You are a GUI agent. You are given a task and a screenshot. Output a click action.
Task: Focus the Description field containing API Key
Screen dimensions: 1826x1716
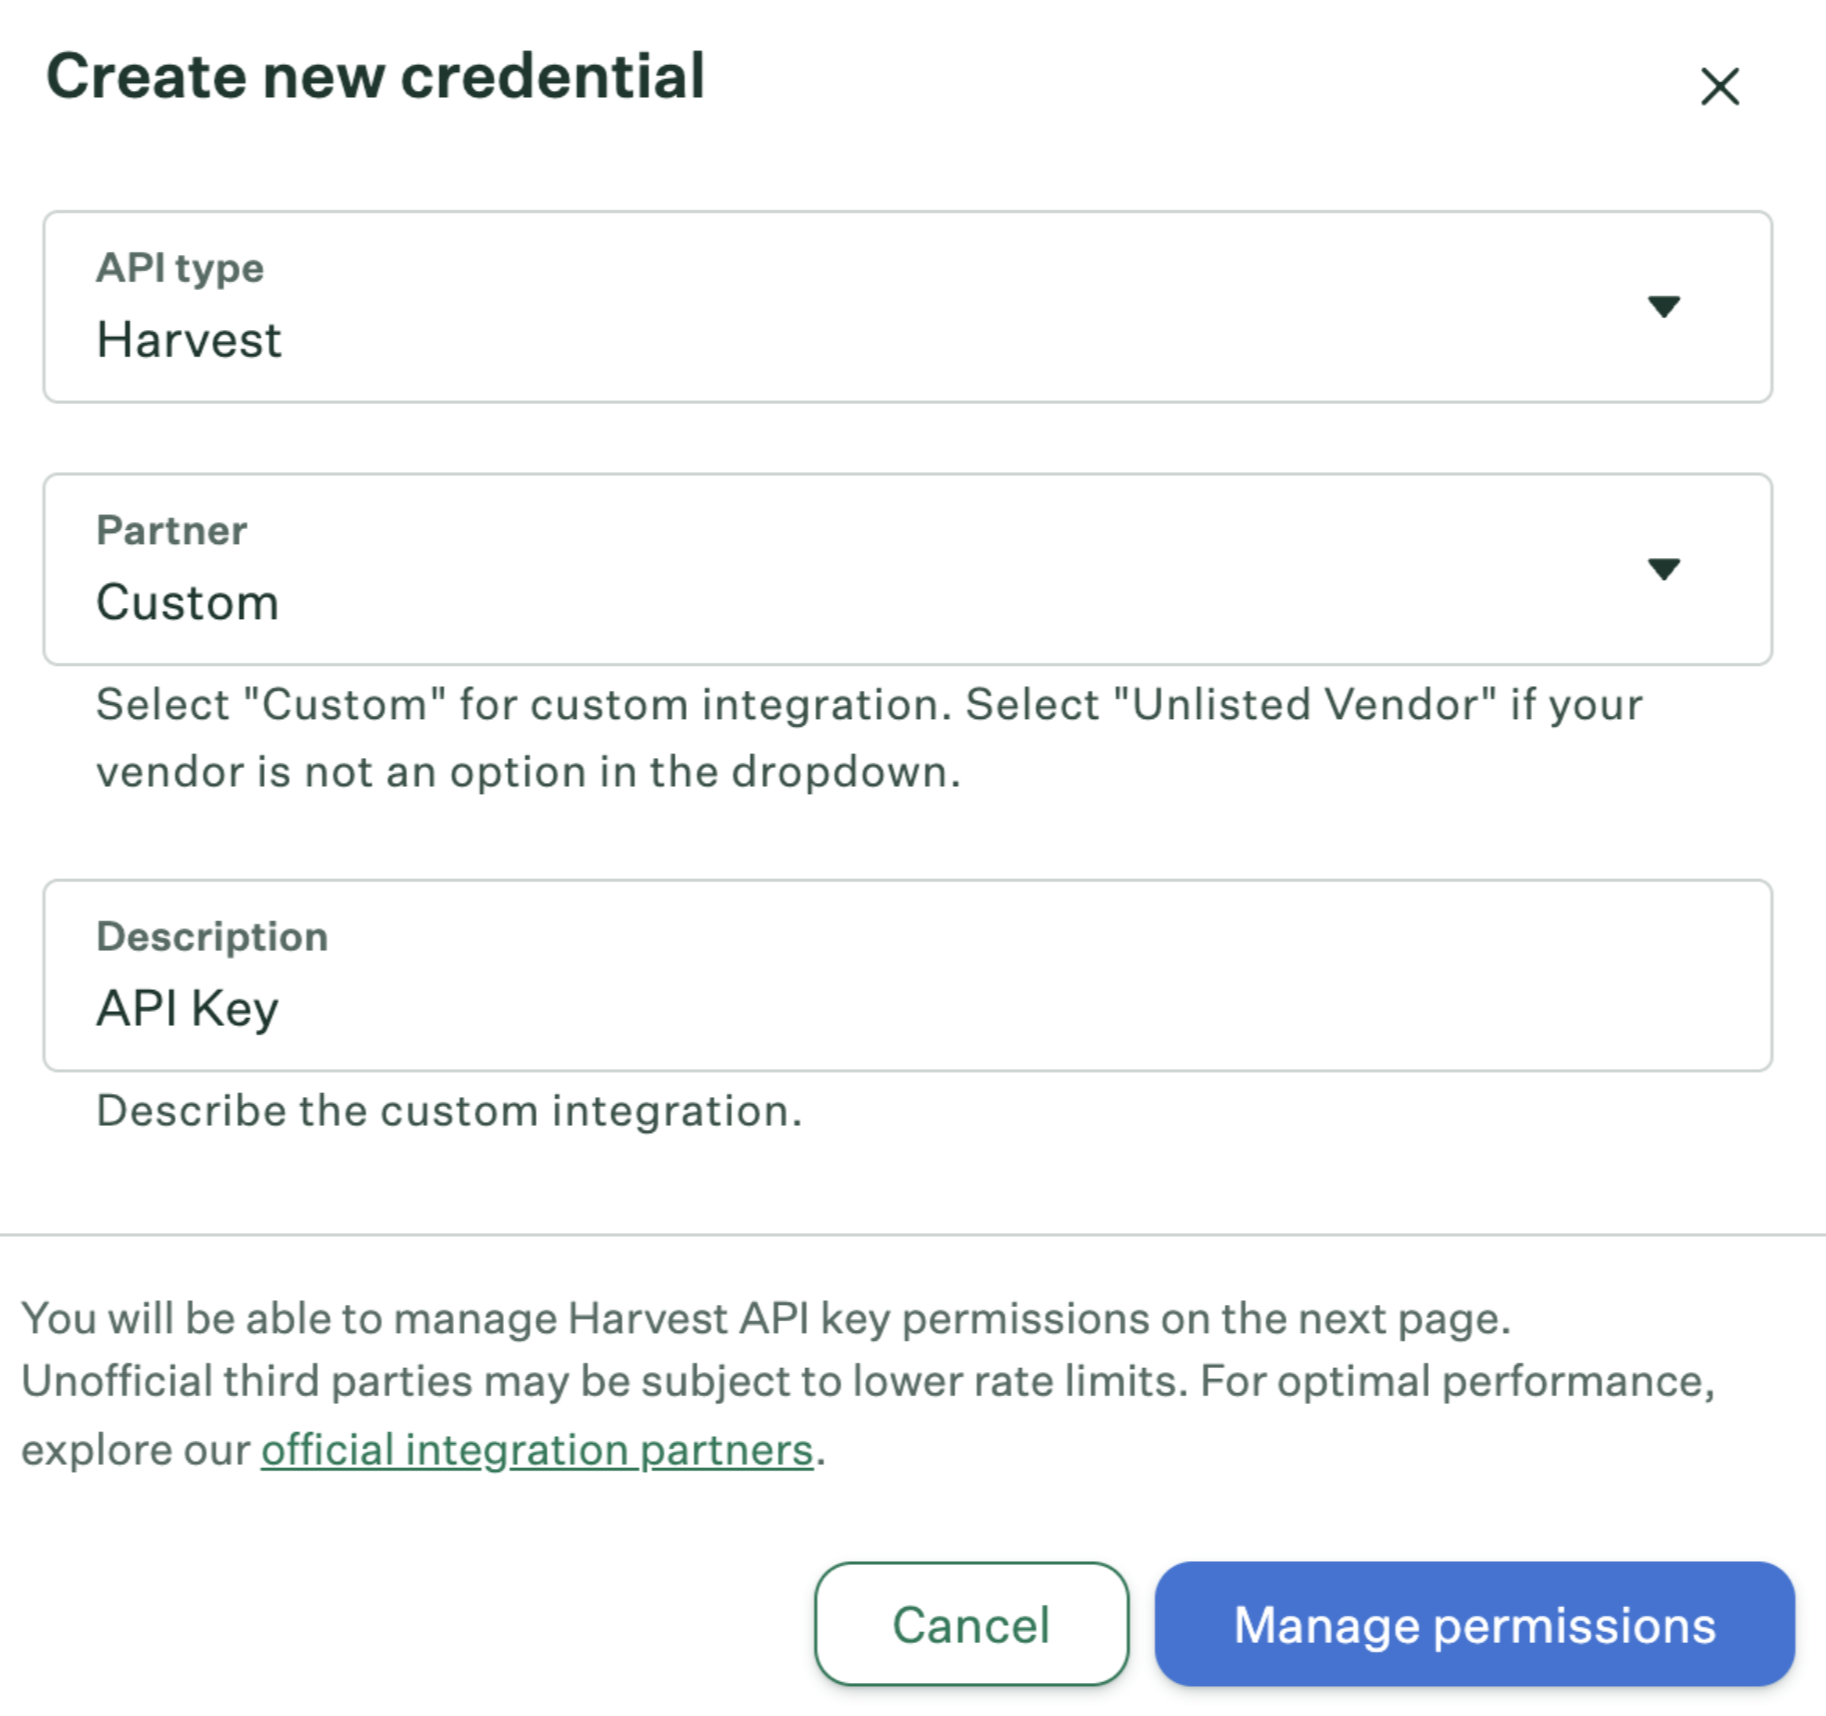pos(907,976)
